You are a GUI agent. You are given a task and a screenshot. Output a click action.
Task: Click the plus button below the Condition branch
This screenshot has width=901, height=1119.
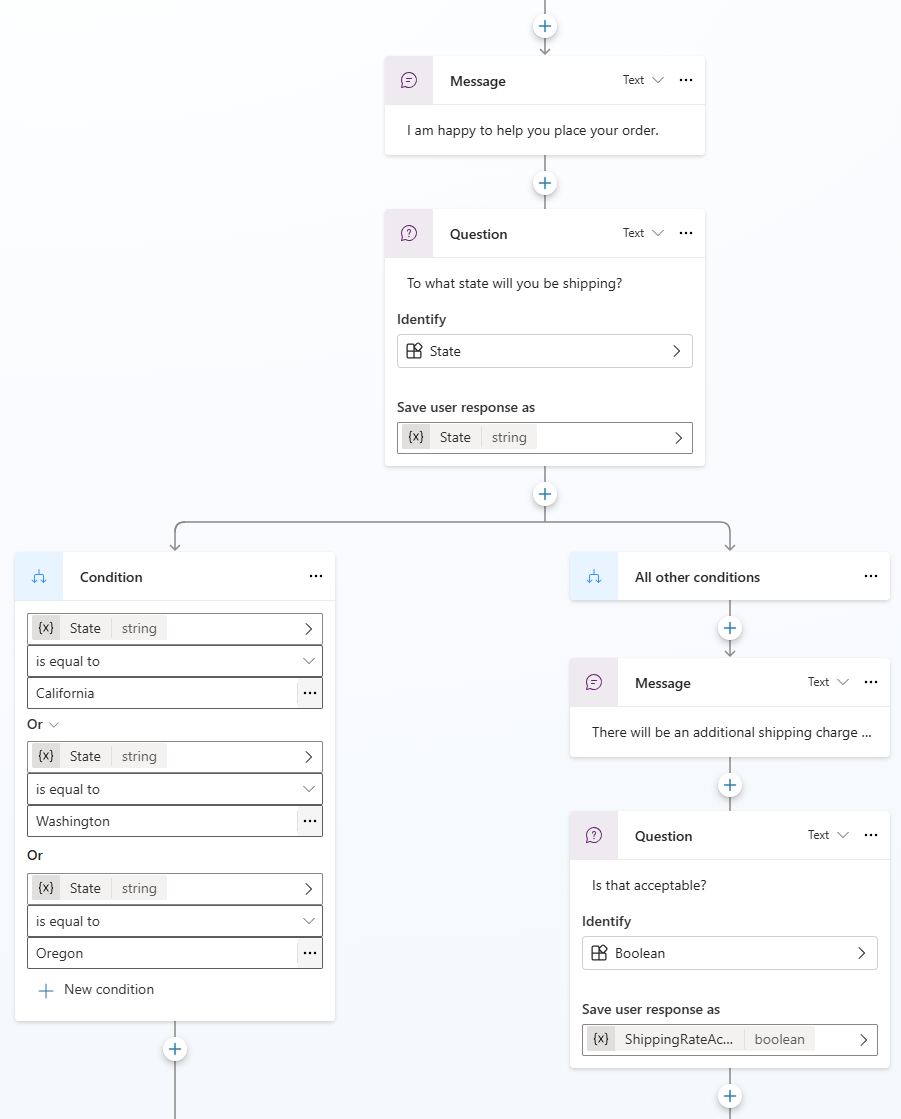pyautogui.click(x=174, y=1049)
